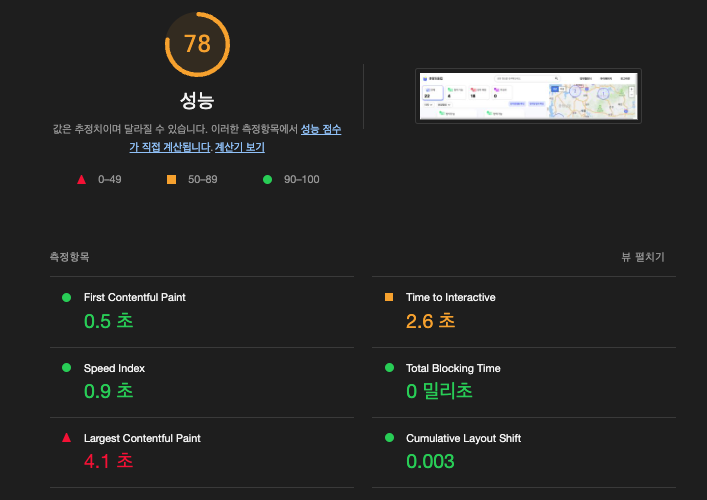Screen dimensions: 707x500
Task: Select the 'Time to Interactive' metric label
Action: 450,298
